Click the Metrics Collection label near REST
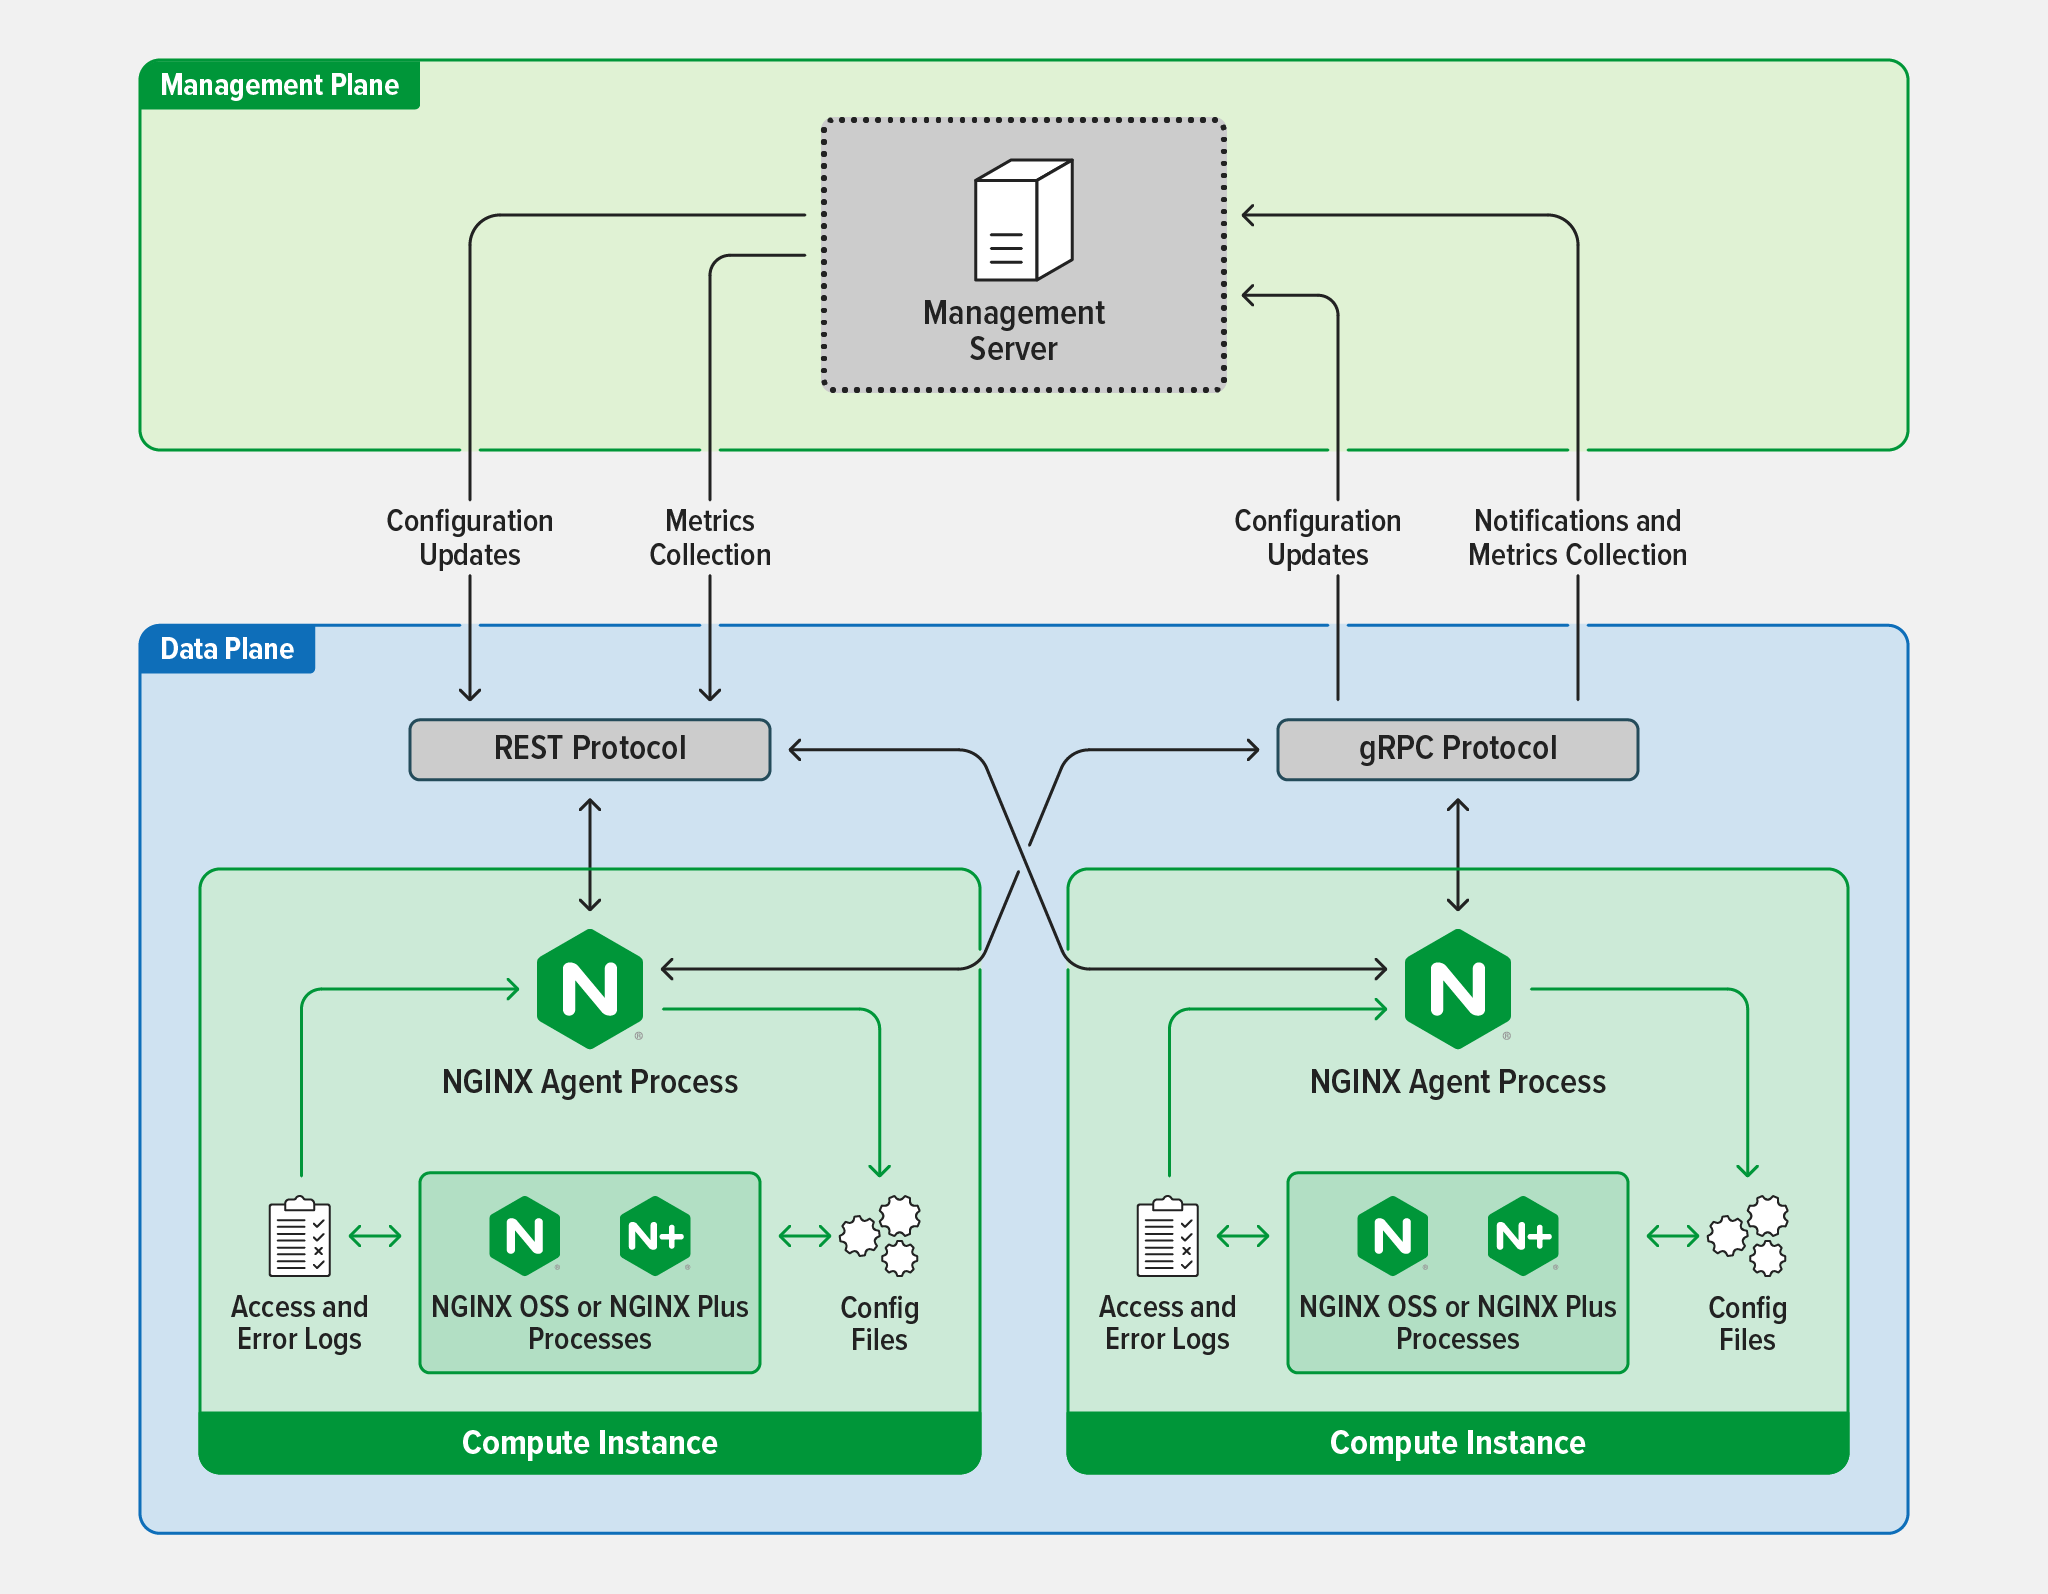This screenshot has height=1594, width=2048. pyautogui.click(x=710, y=538)
